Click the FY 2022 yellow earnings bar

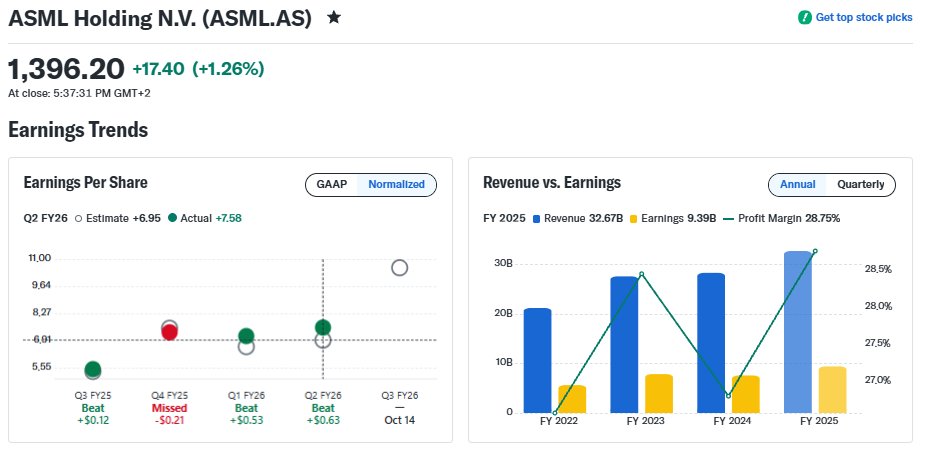tap(572, 399)
